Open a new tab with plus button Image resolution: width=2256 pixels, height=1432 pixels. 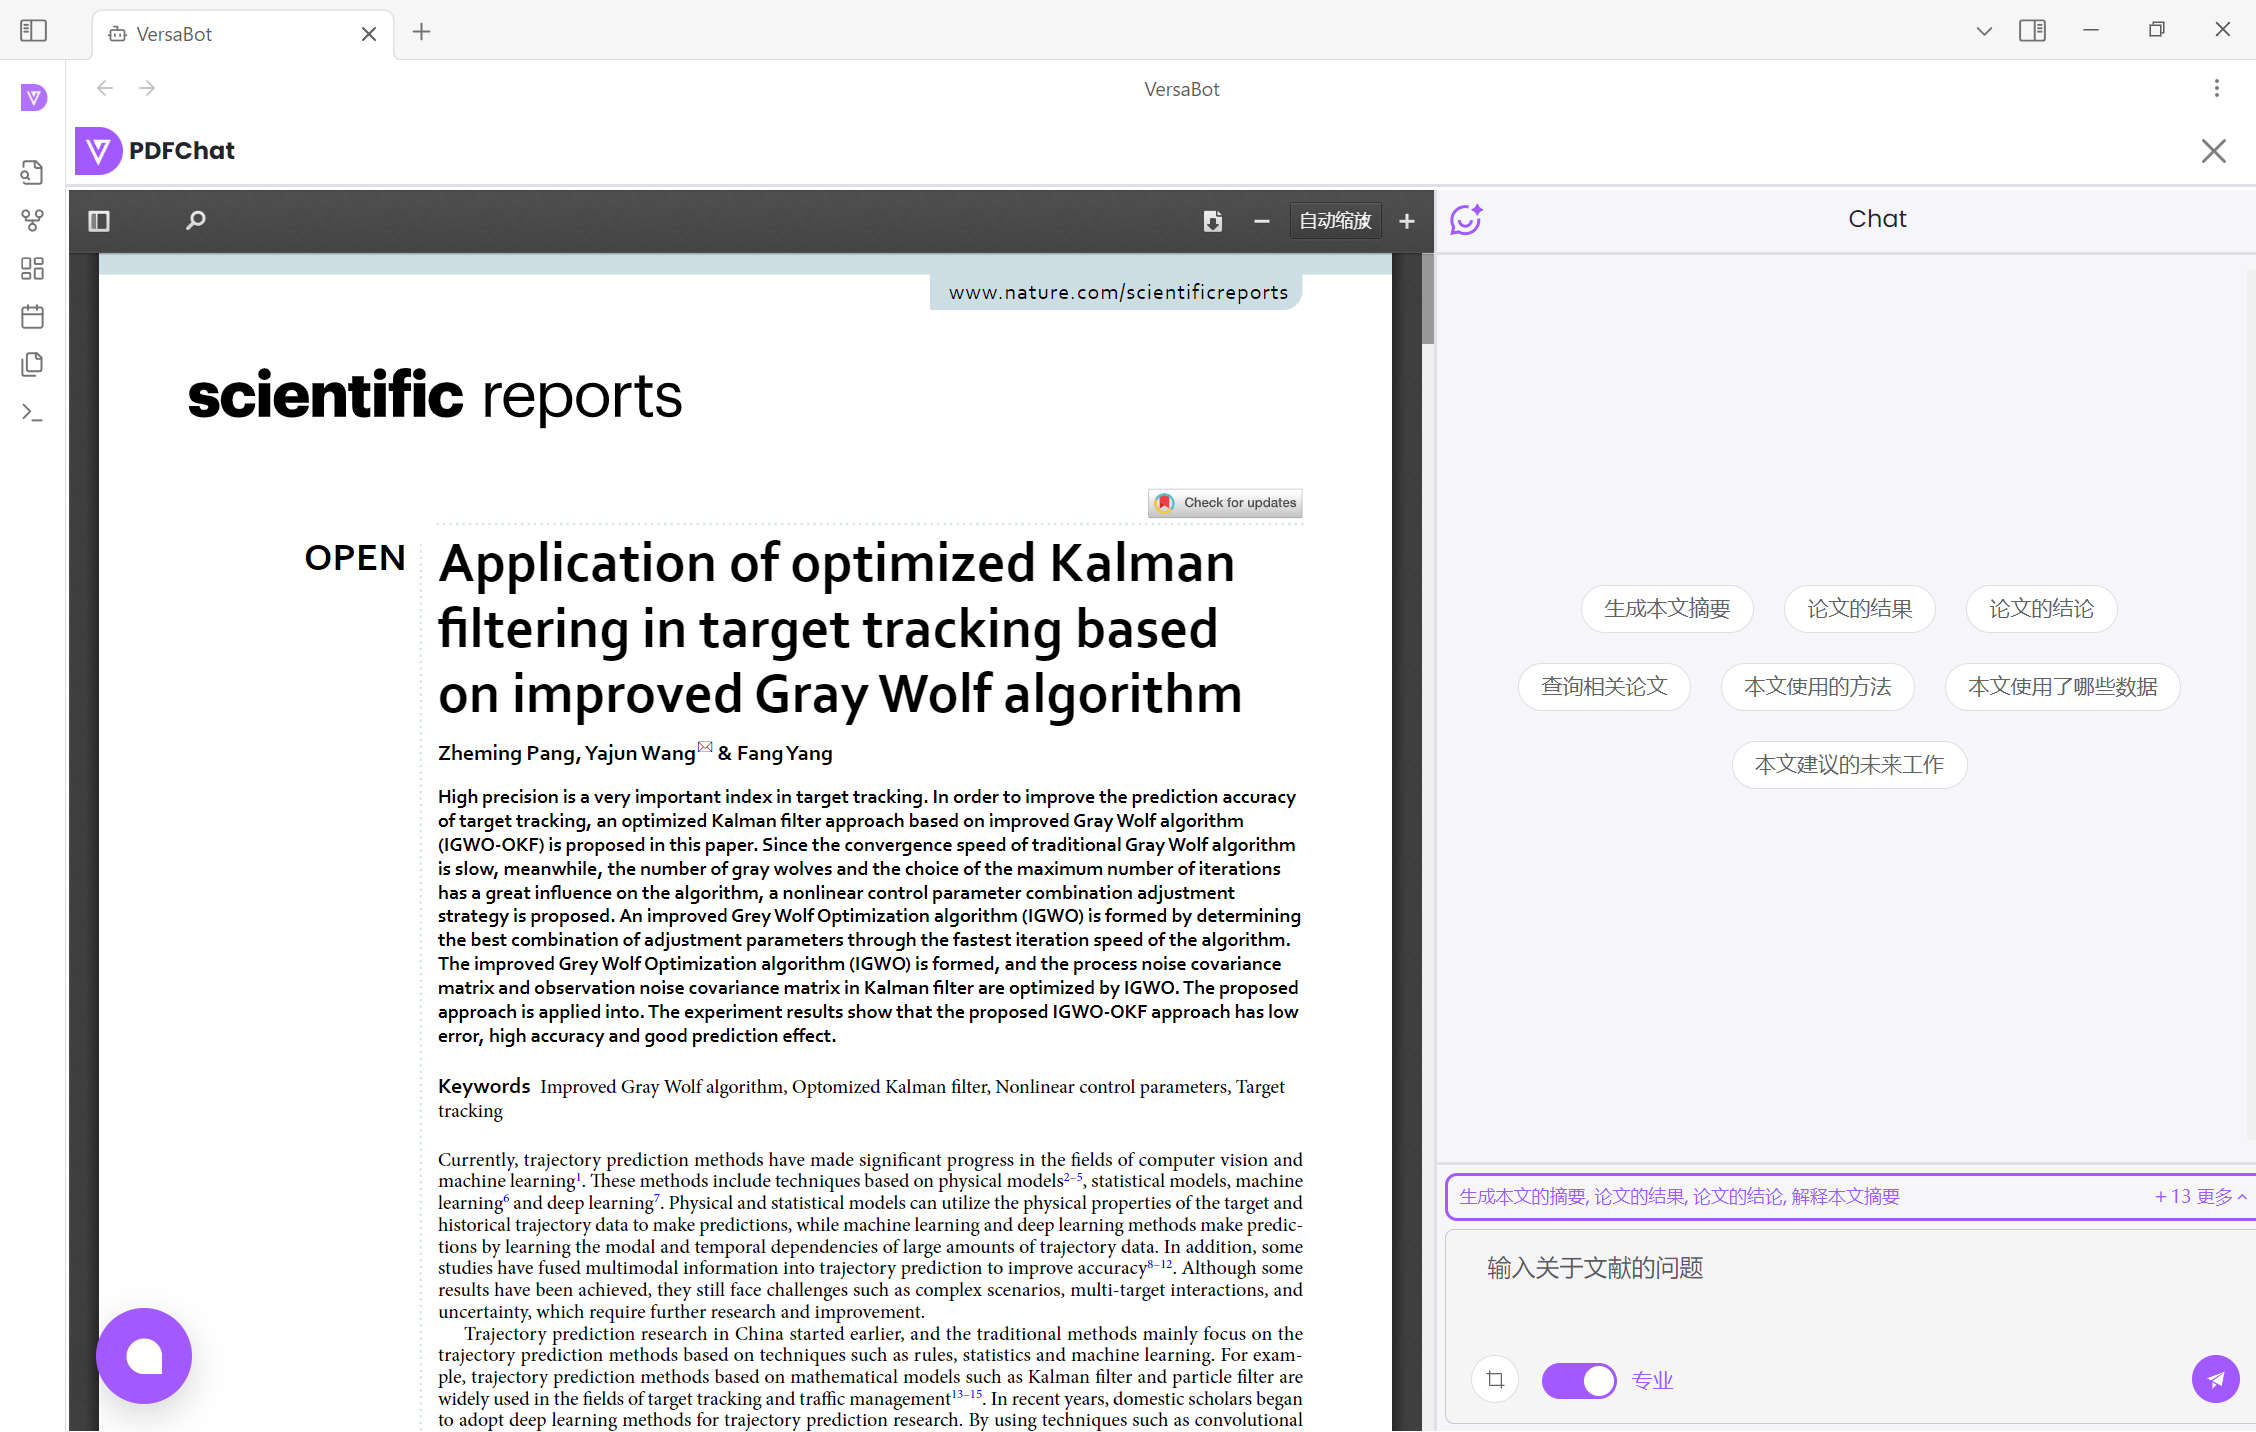click(422, 32)
